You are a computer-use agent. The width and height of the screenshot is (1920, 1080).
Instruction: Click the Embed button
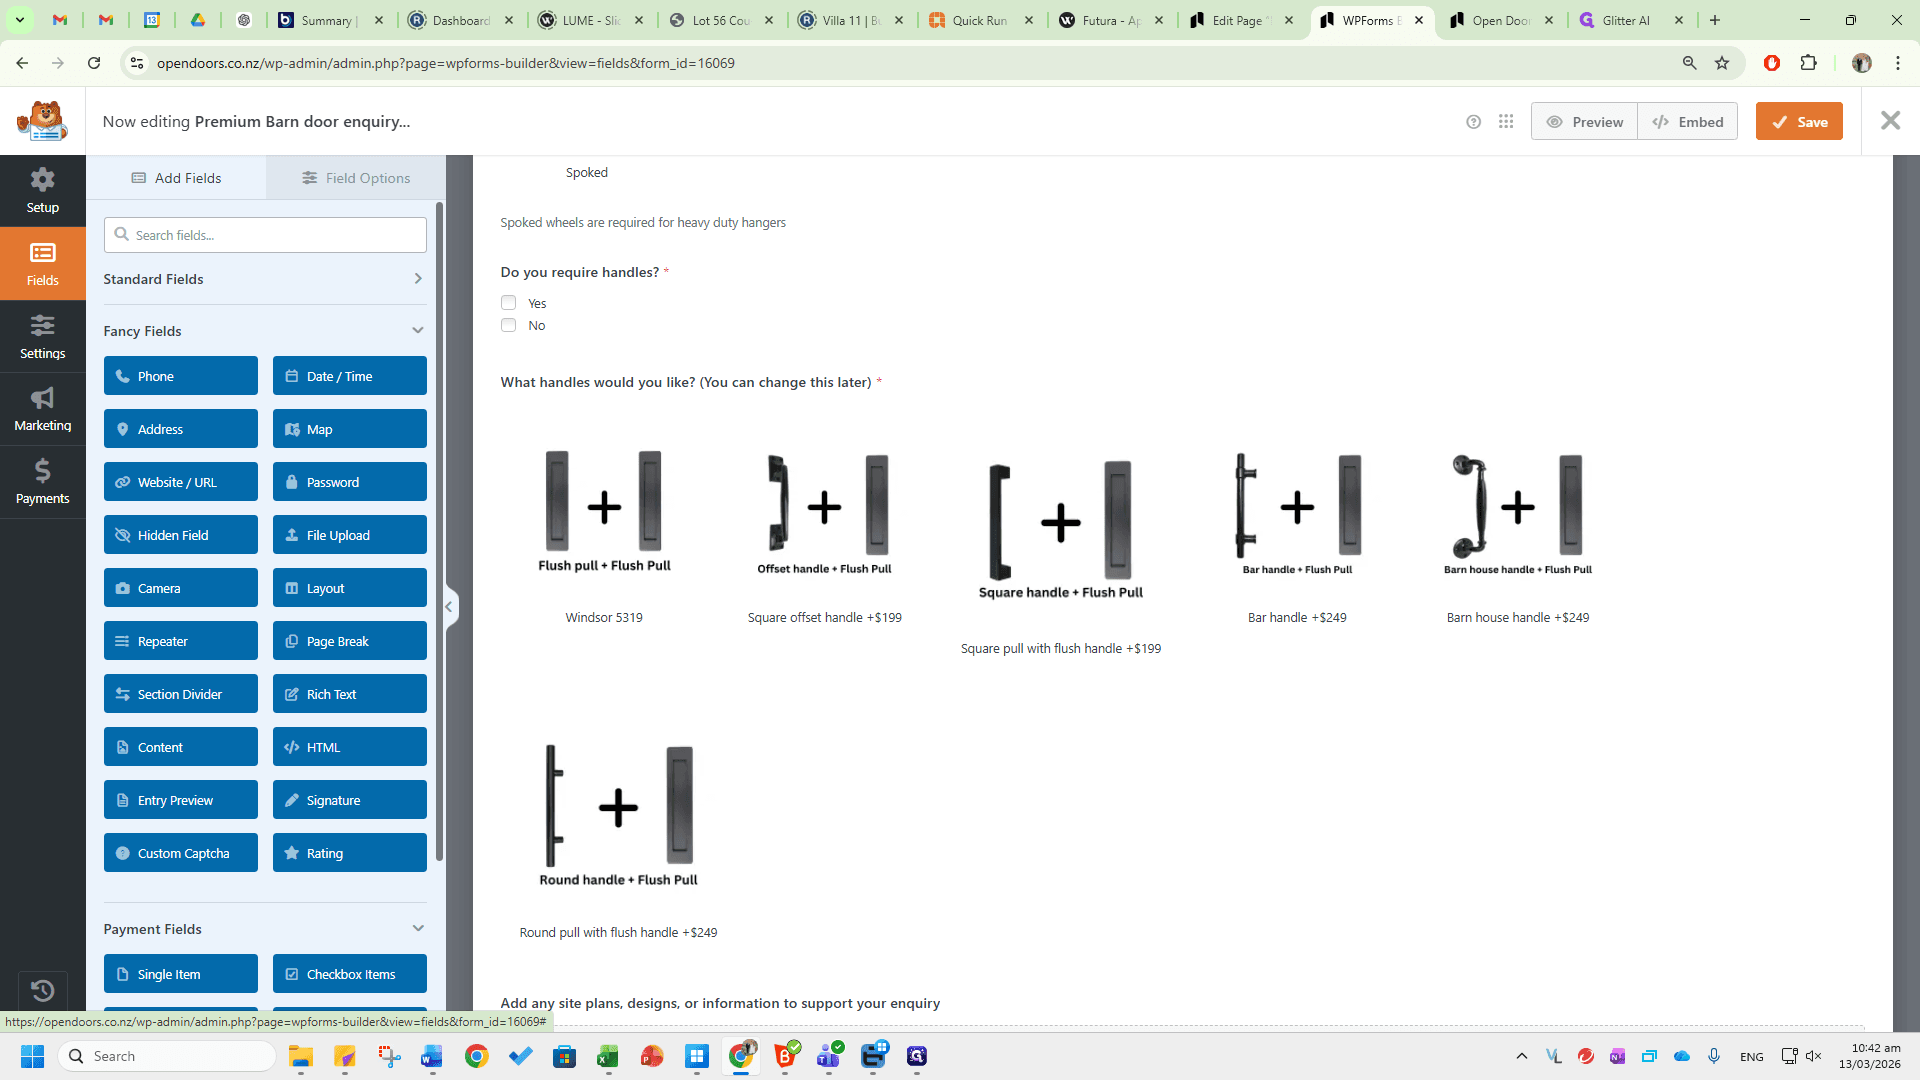pos(1688,122)
